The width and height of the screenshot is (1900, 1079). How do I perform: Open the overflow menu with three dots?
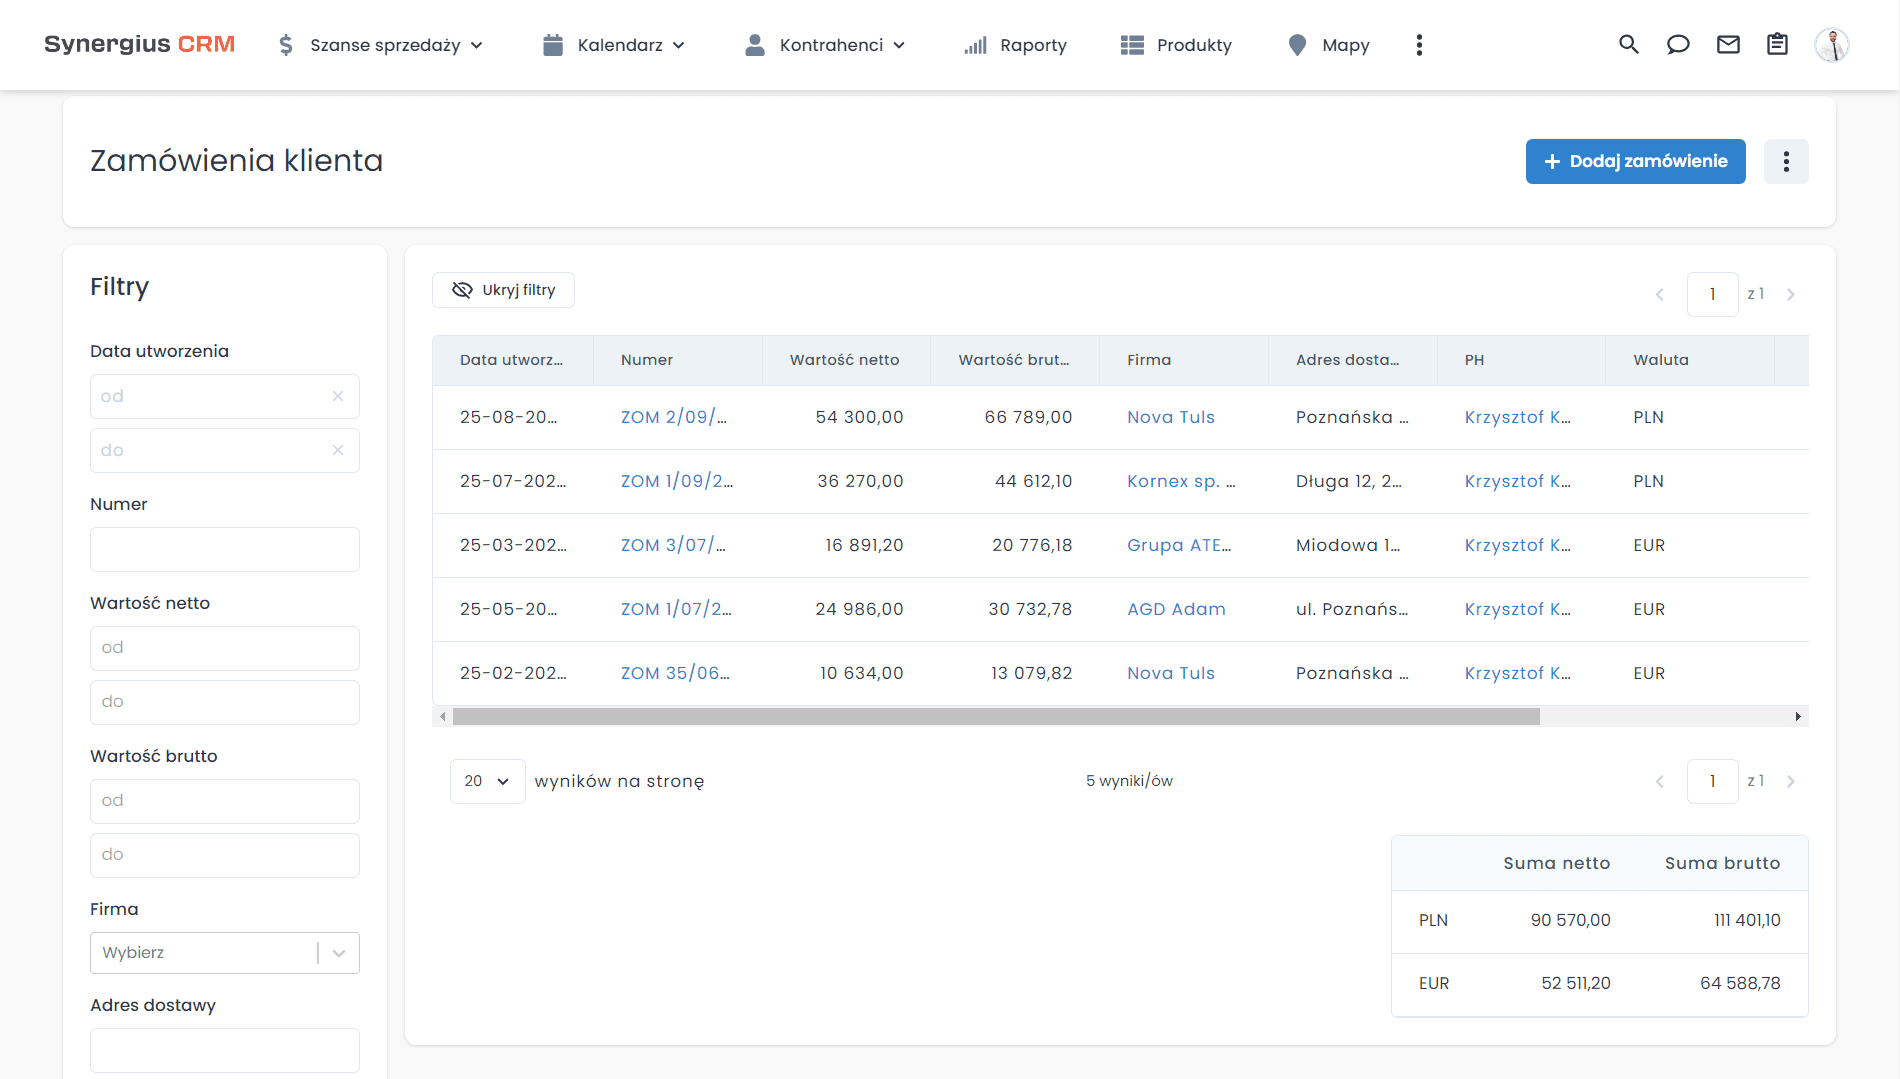pyautogui.click(x=1419, y=45)
